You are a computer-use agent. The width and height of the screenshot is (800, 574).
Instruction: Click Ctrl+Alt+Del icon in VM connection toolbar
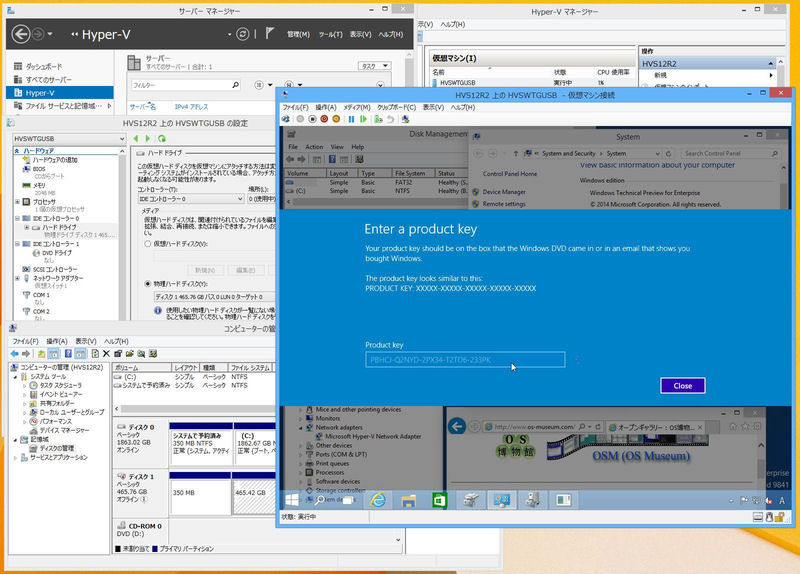click(286, 119)
